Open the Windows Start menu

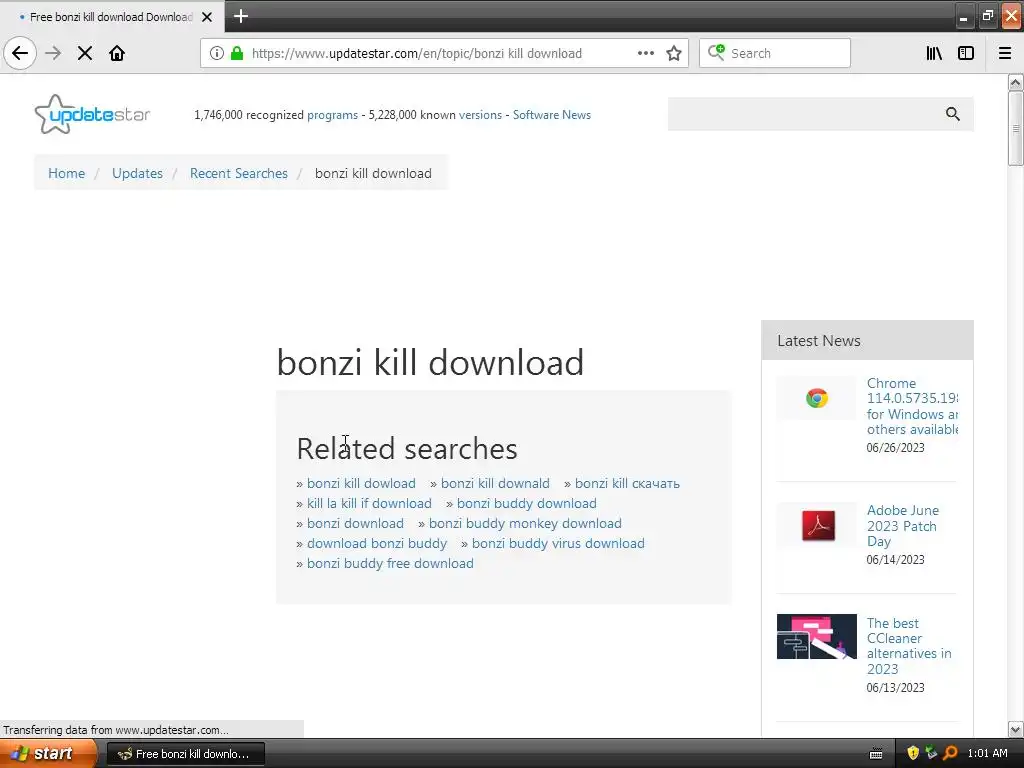point(48,753)
